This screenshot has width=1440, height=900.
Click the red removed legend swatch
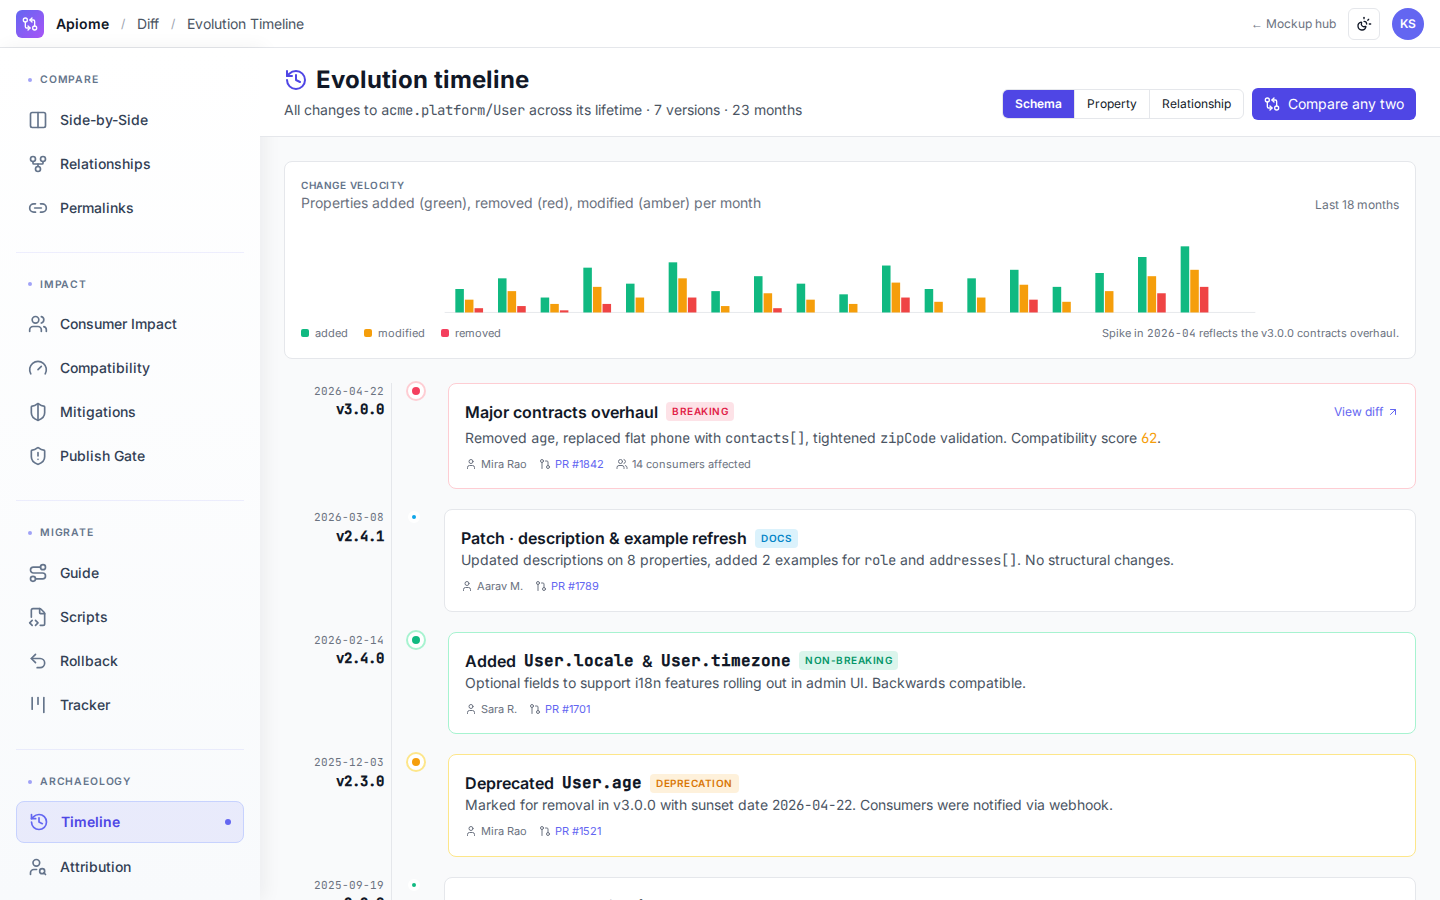point(445,333)
